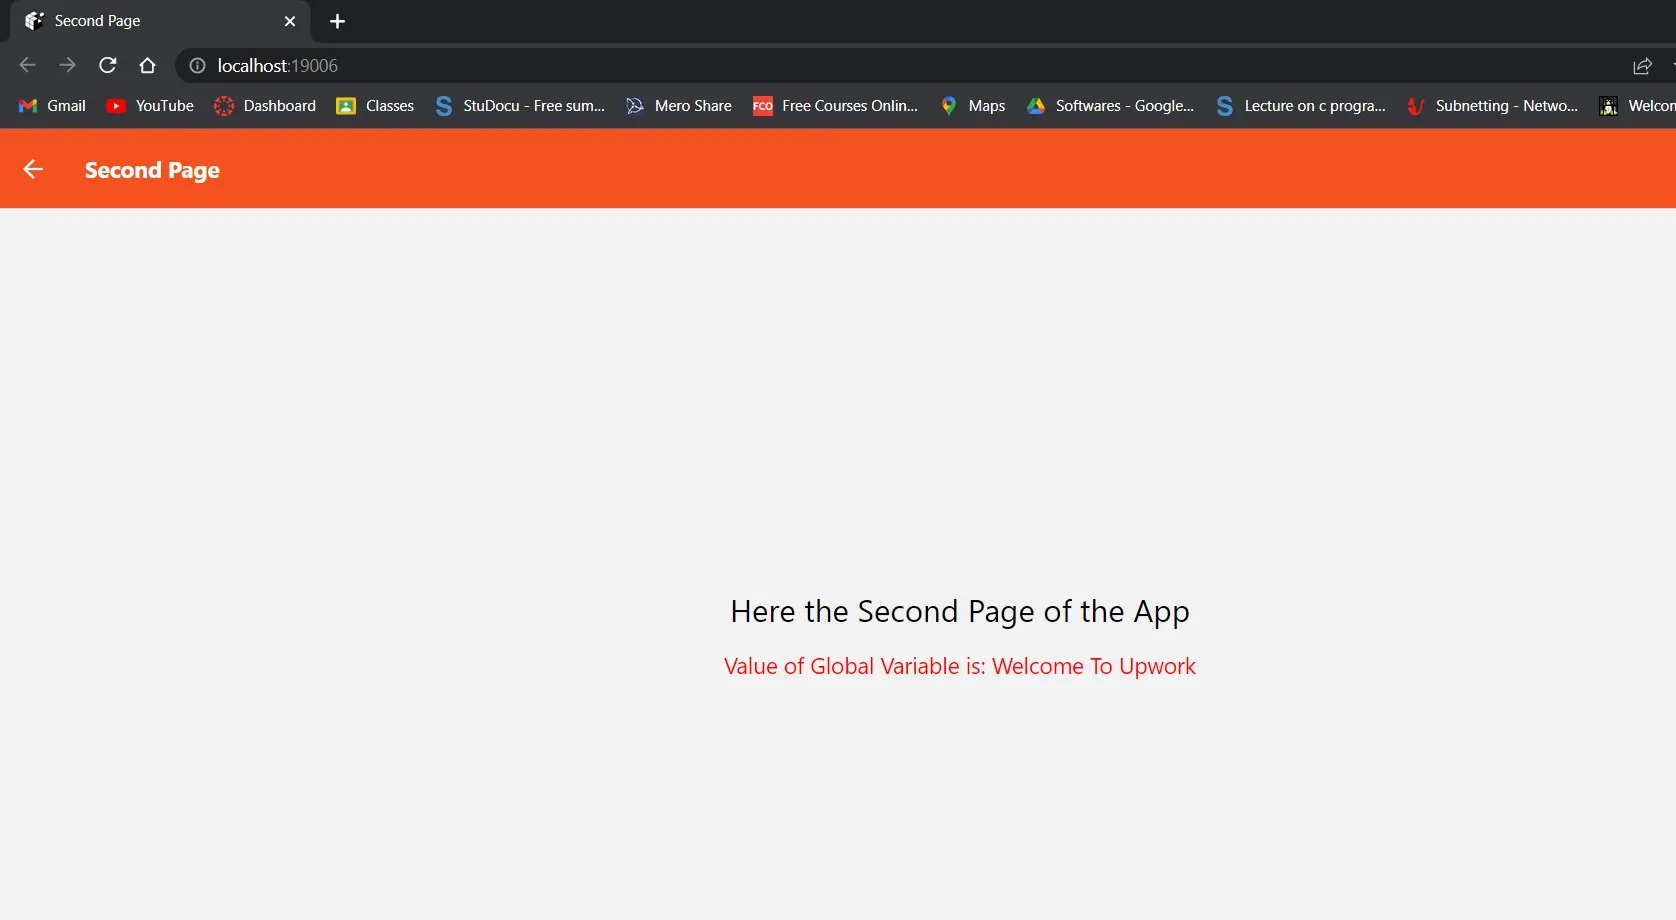Go back using the app header arrow
This screenshot has height=920, width=1676.
(x=33, y=169)
